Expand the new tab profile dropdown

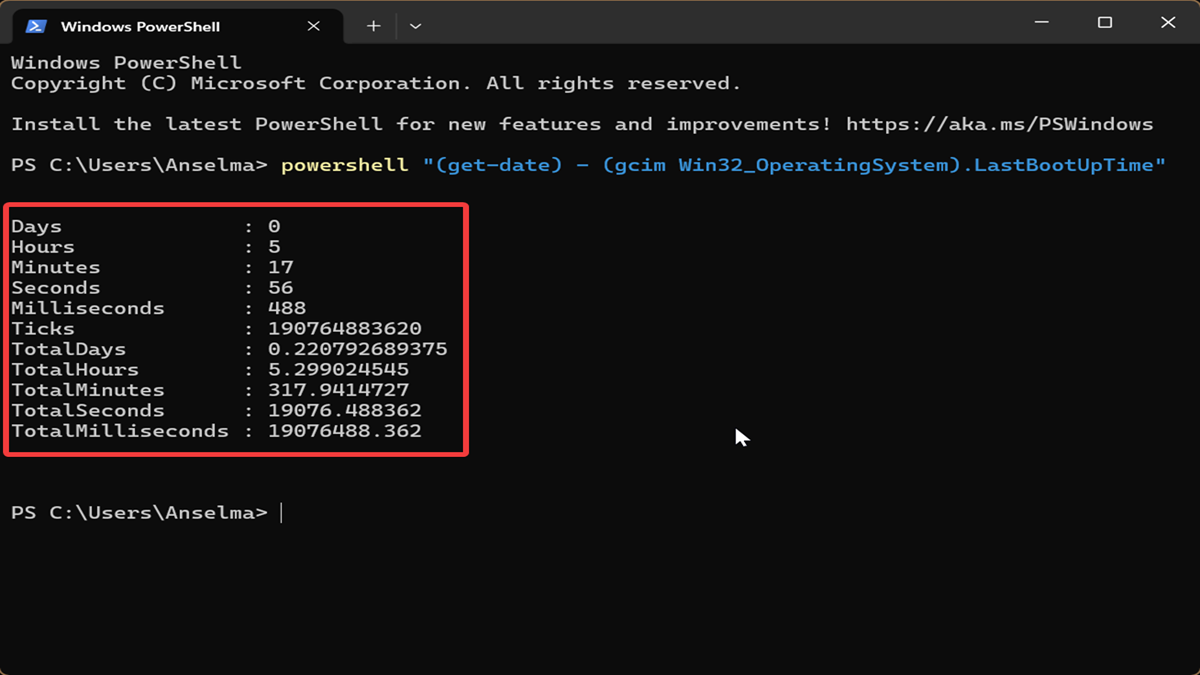click(416, 26)
